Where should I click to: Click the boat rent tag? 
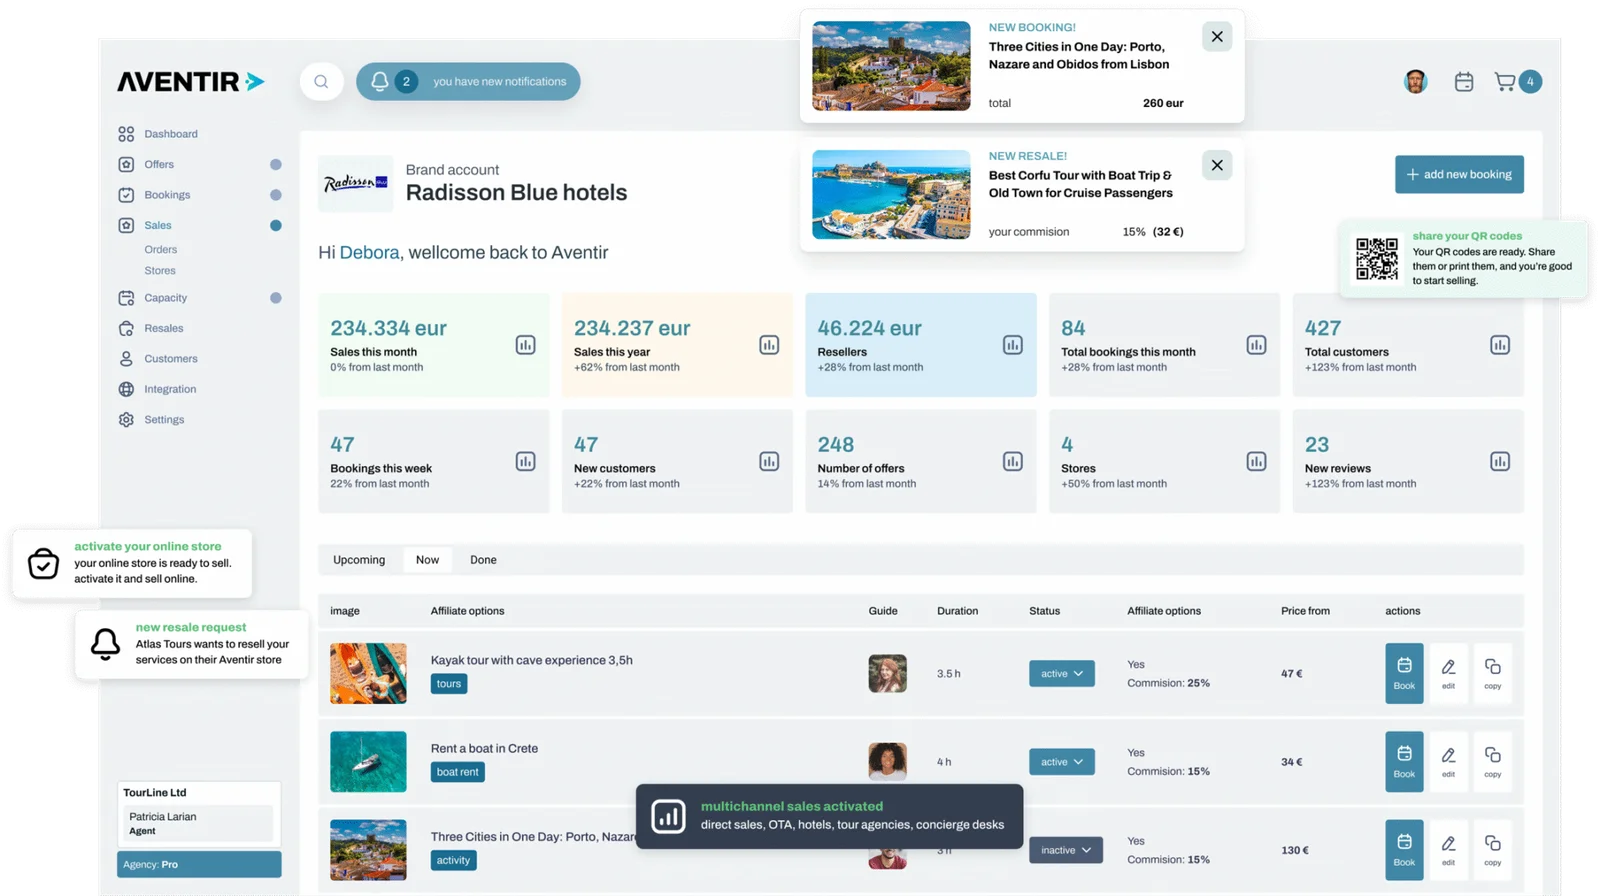pyautogui.click(x=457, y=772)
